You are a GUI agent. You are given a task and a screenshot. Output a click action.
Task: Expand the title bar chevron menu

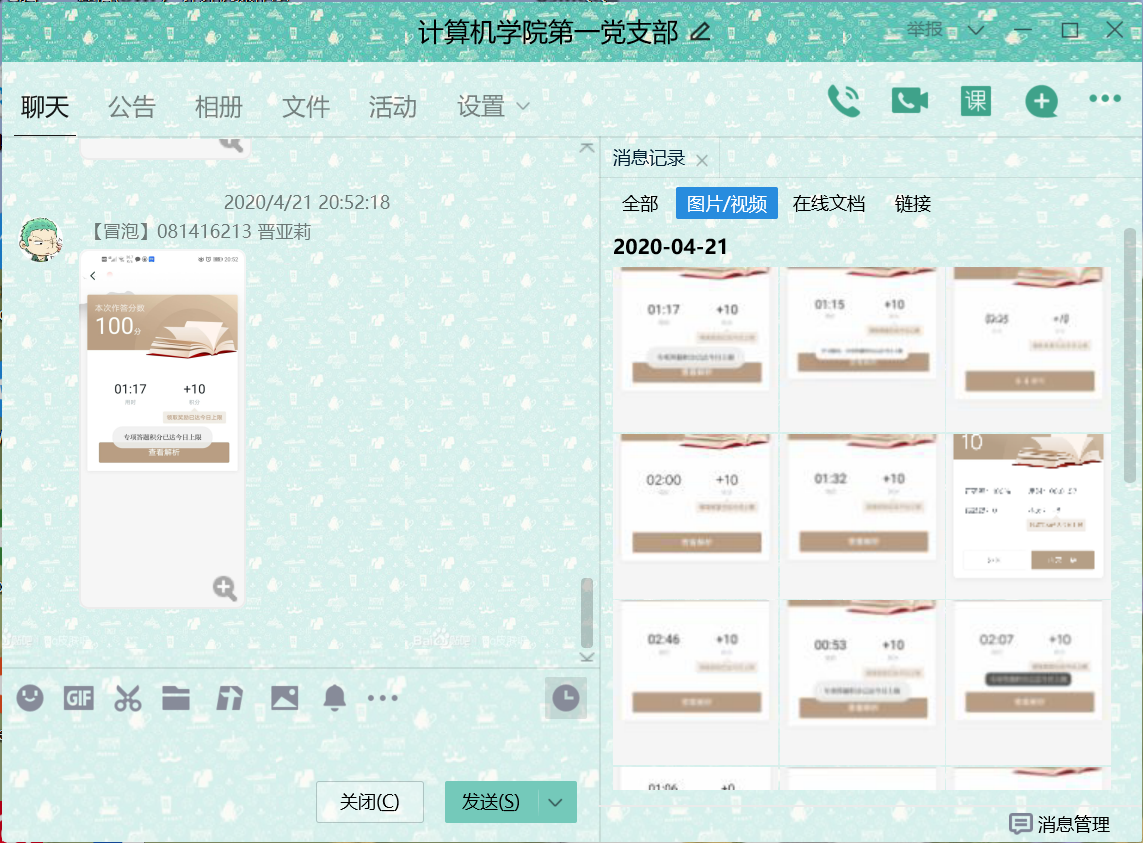(976, 31)
